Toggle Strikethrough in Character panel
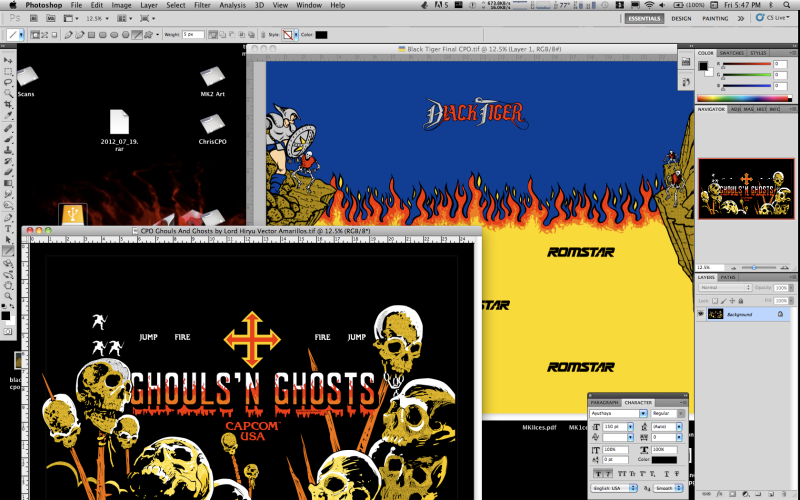800x500 pixels. [677, 474]
